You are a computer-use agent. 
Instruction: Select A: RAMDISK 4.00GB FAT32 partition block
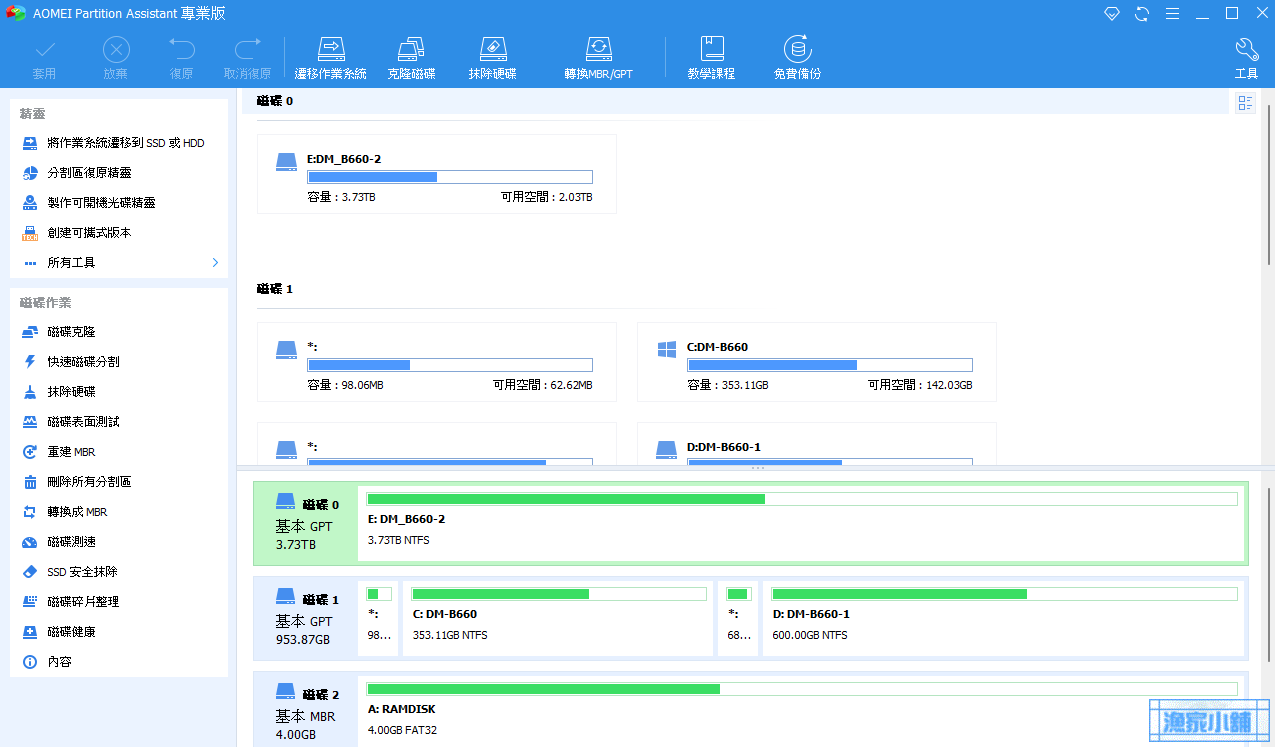click(802, 712)
